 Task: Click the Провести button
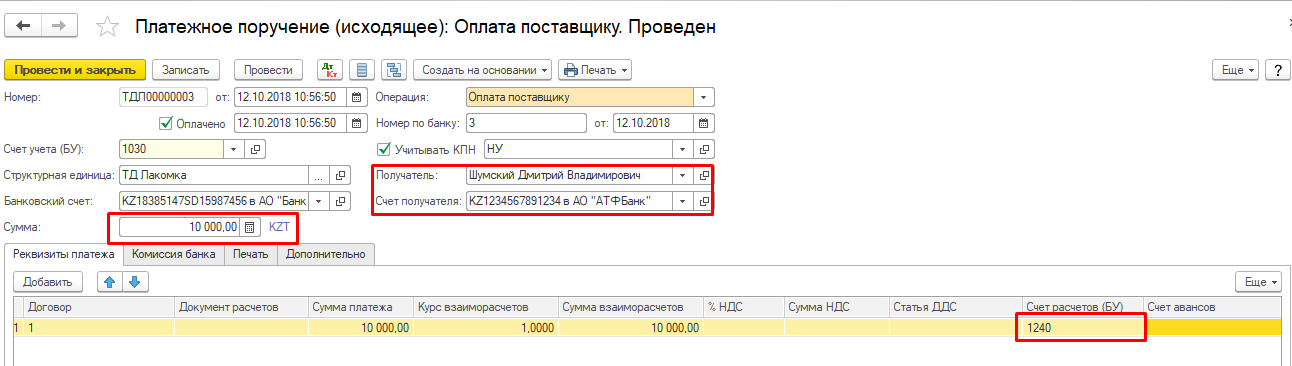268,70
